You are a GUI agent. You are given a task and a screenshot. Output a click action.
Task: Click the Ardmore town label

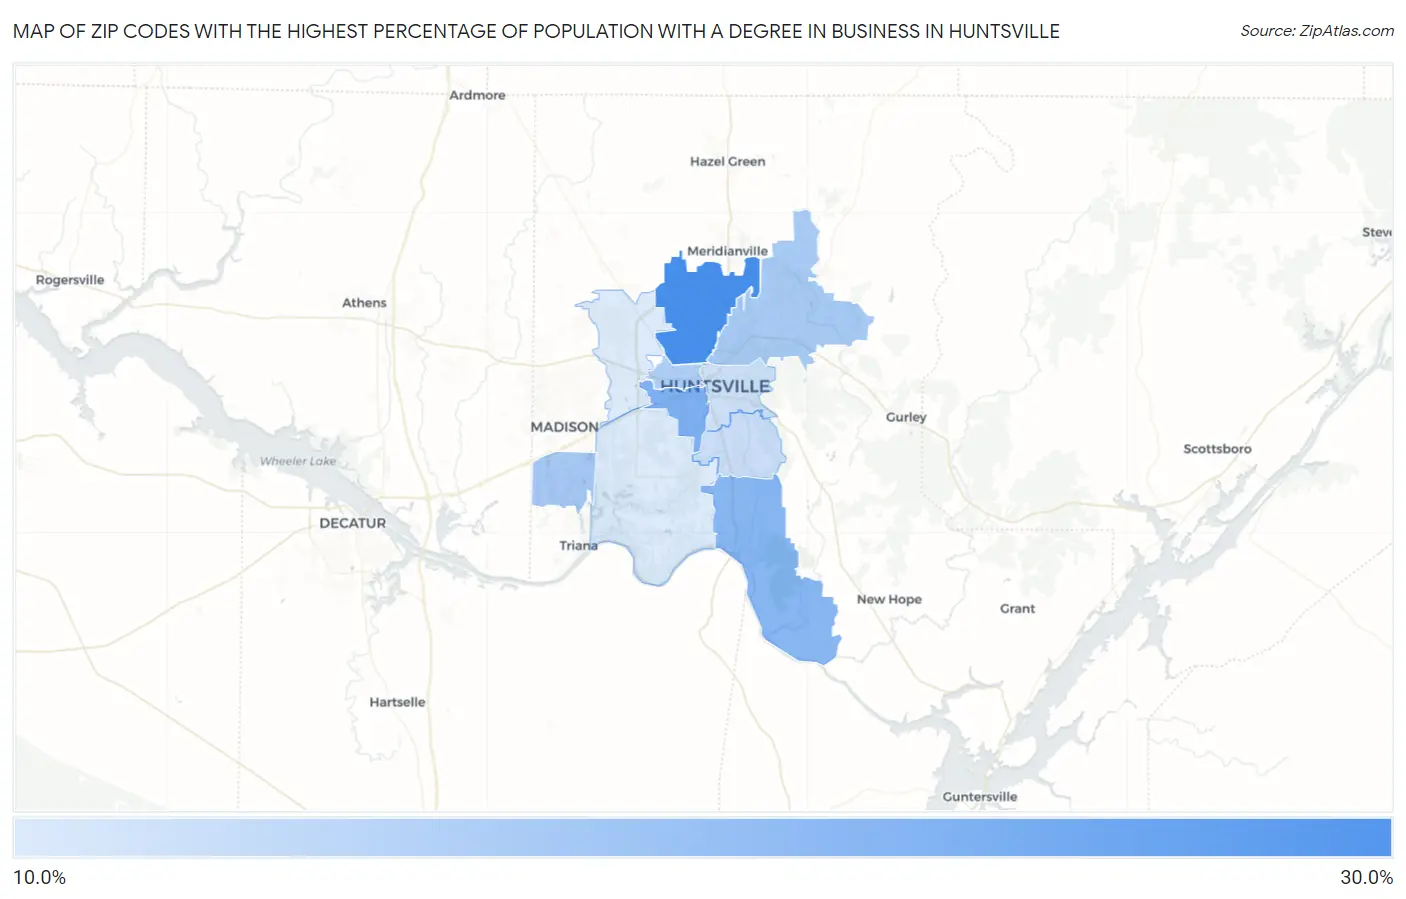pyautogui.click(x=477, y=95)
